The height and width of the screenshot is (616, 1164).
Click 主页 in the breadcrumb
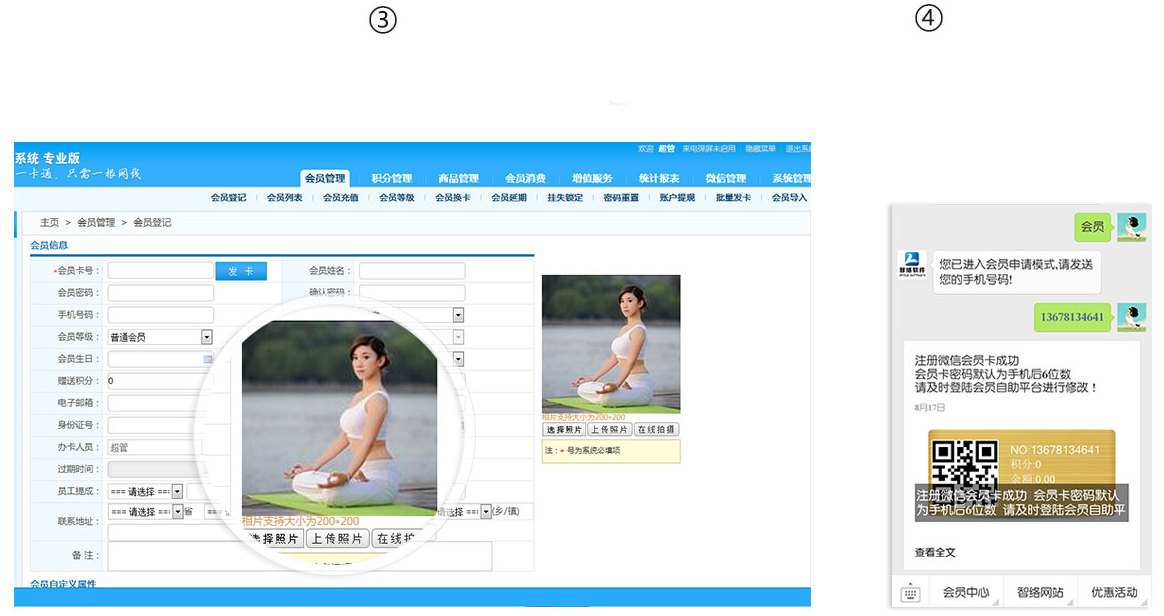[x=49, y=222]
